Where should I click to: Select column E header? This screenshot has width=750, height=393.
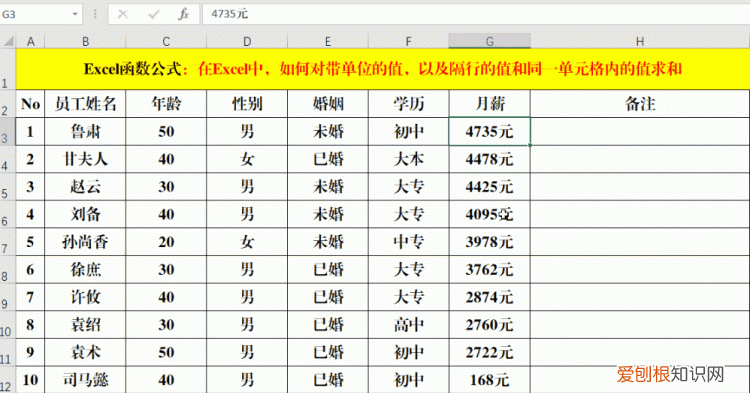pyautogui.click(x=328, y=42)
